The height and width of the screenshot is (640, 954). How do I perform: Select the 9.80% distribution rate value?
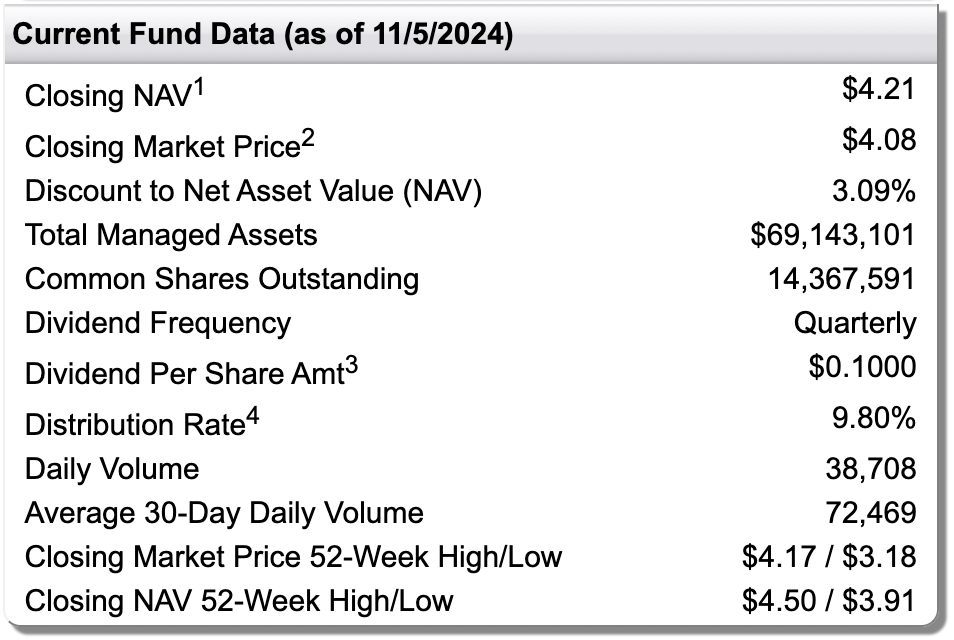pyautogui.click(x=874, y=418)
